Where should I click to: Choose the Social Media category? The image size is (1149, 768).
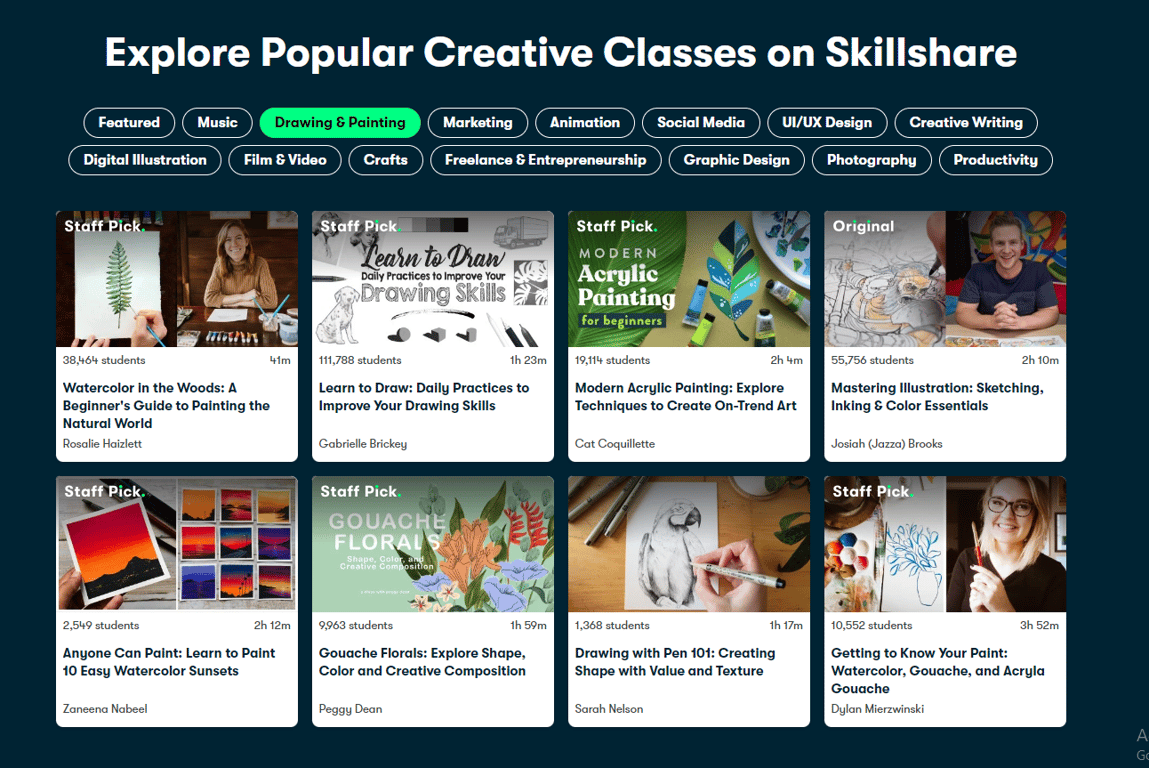pyautogui.click(x=701, y=122)
